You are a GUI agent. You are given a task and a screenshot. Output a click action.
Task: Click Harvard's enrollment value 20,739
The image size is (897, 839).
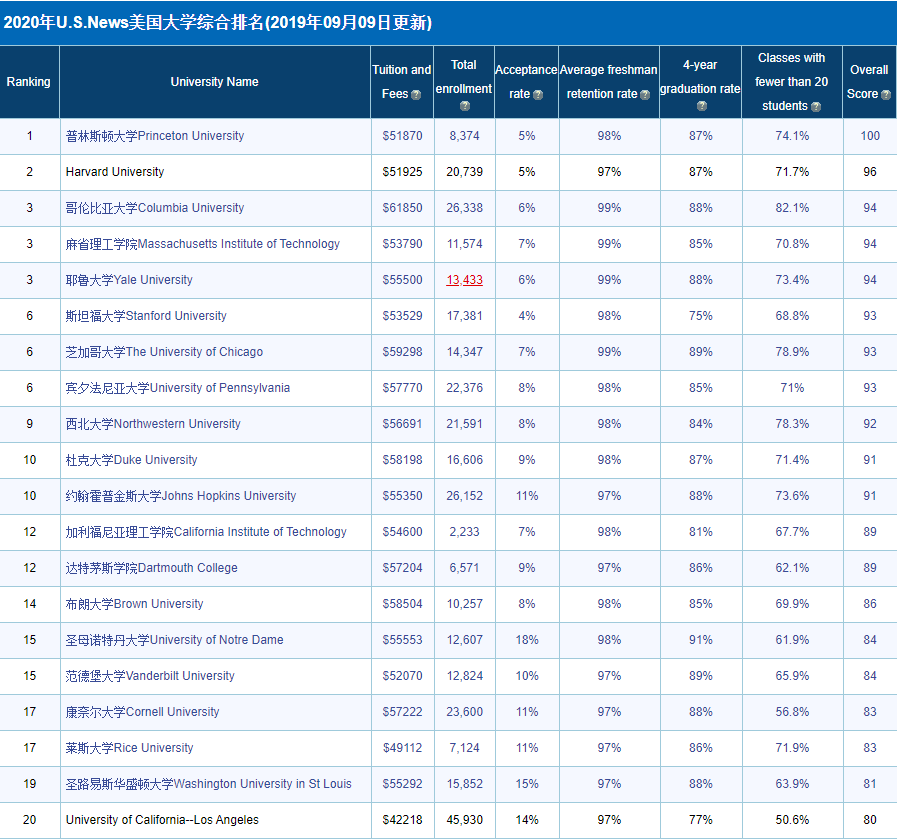(465, 172)
